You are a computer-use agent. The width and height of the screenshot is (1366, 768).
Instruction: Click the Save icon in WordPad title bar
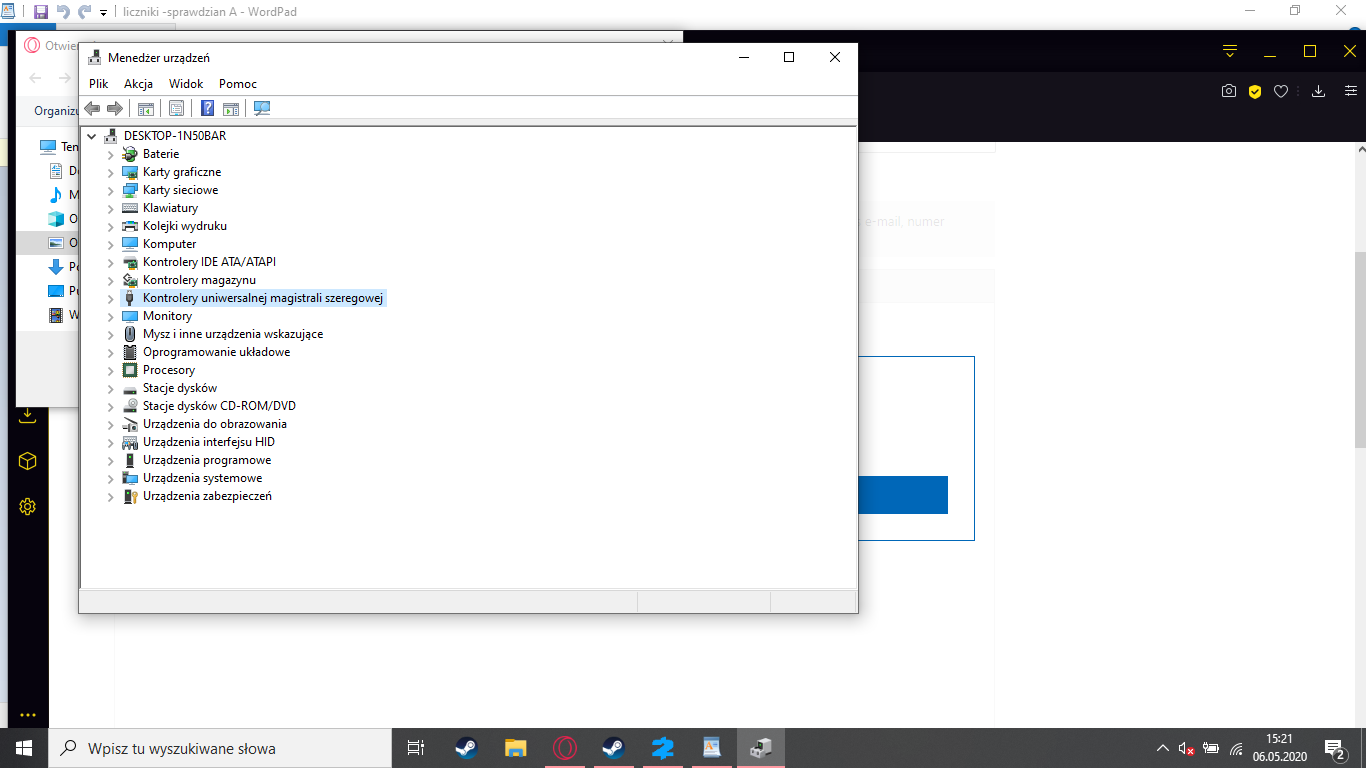pos(40,12)
